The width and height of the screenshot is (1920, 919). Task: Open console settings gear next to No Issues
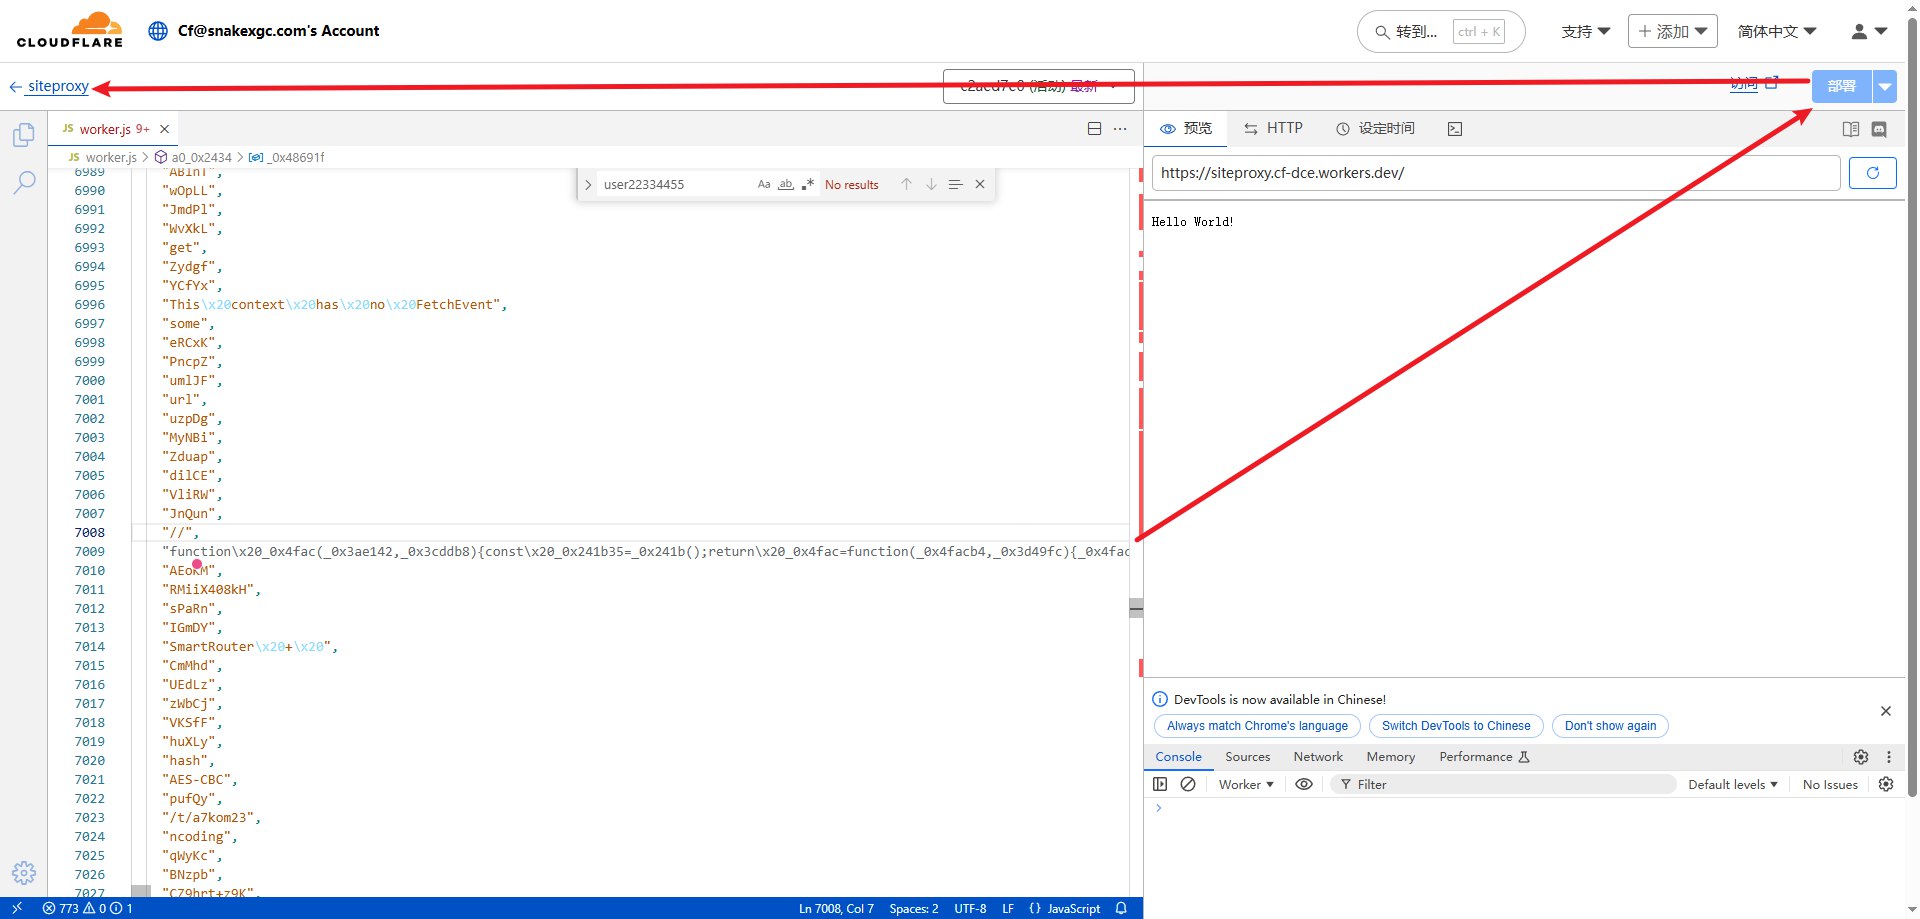[x=1886, y=784]
